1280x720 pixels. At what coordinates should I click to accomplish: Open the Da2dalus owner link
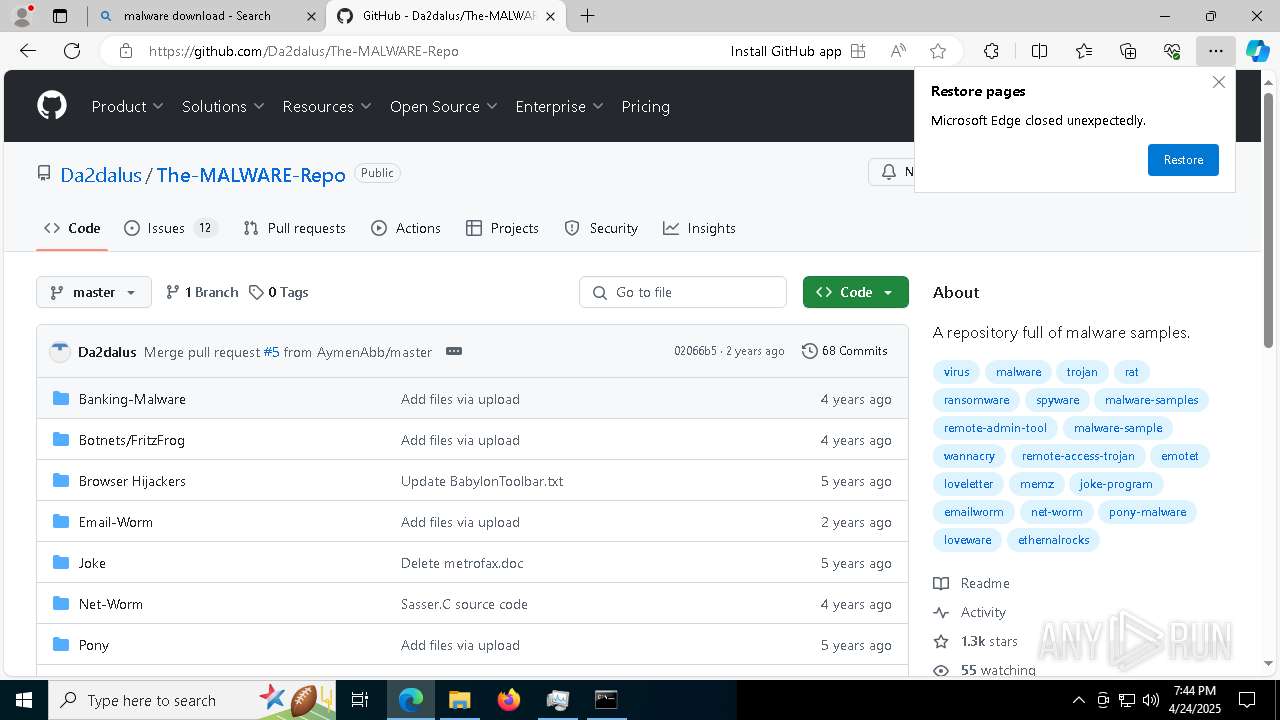(x=101, y=175)
